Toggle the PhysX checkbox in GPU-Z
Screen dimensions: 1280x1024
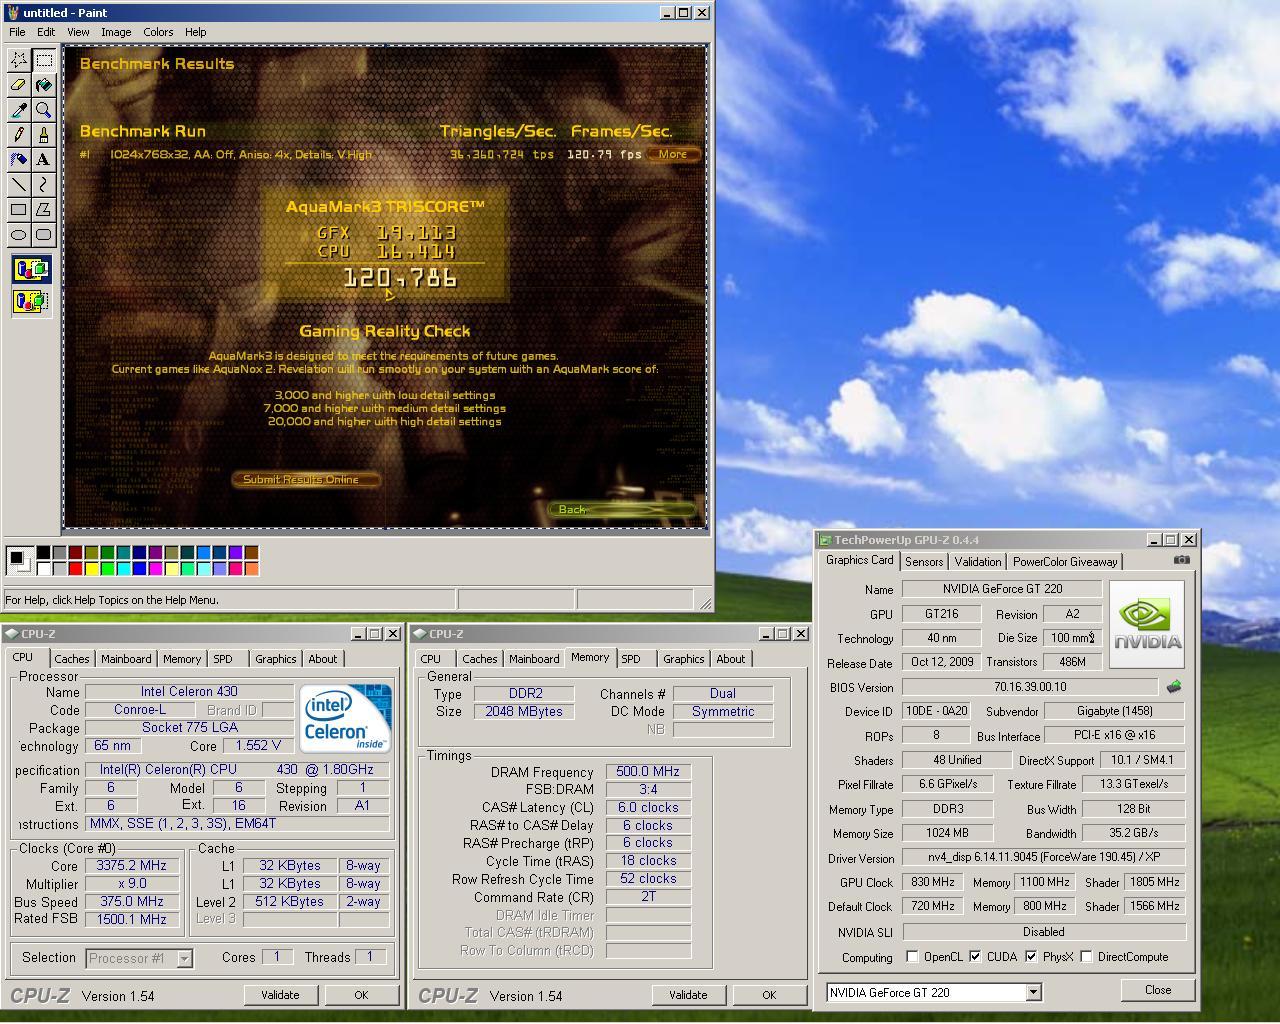[x=1031, y=957]
